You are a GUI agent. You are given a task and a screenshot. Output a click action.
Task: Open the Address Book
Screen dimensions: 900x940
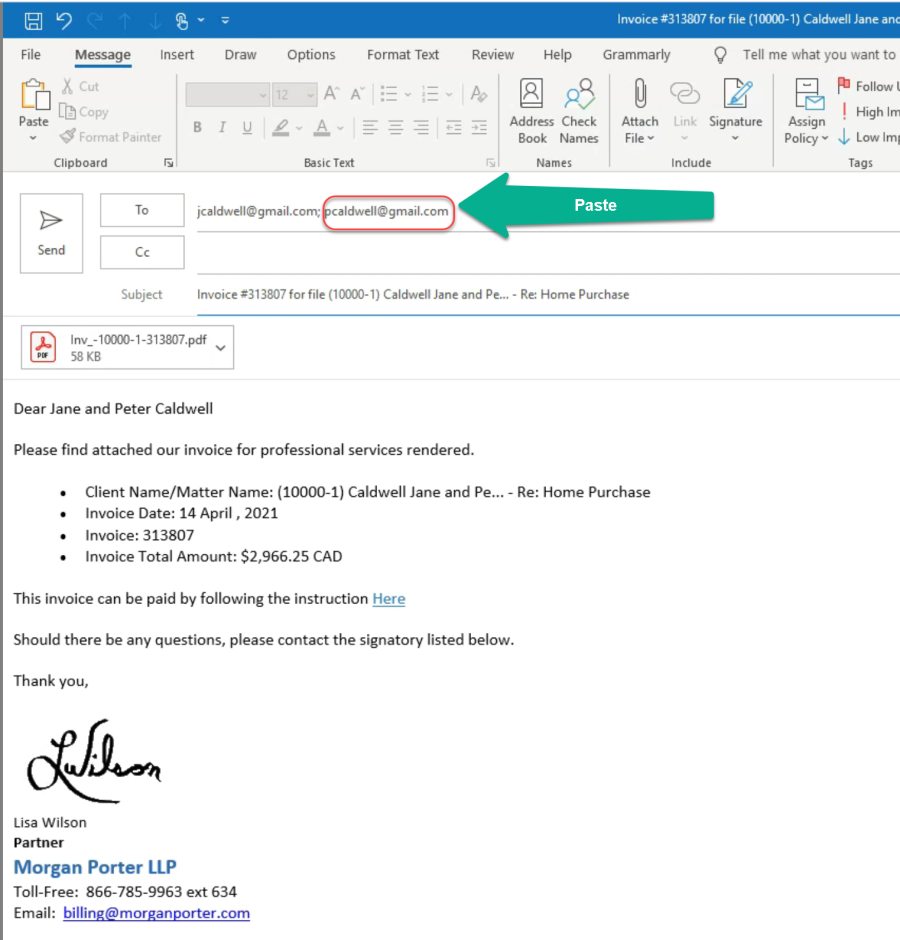[532, 112]
